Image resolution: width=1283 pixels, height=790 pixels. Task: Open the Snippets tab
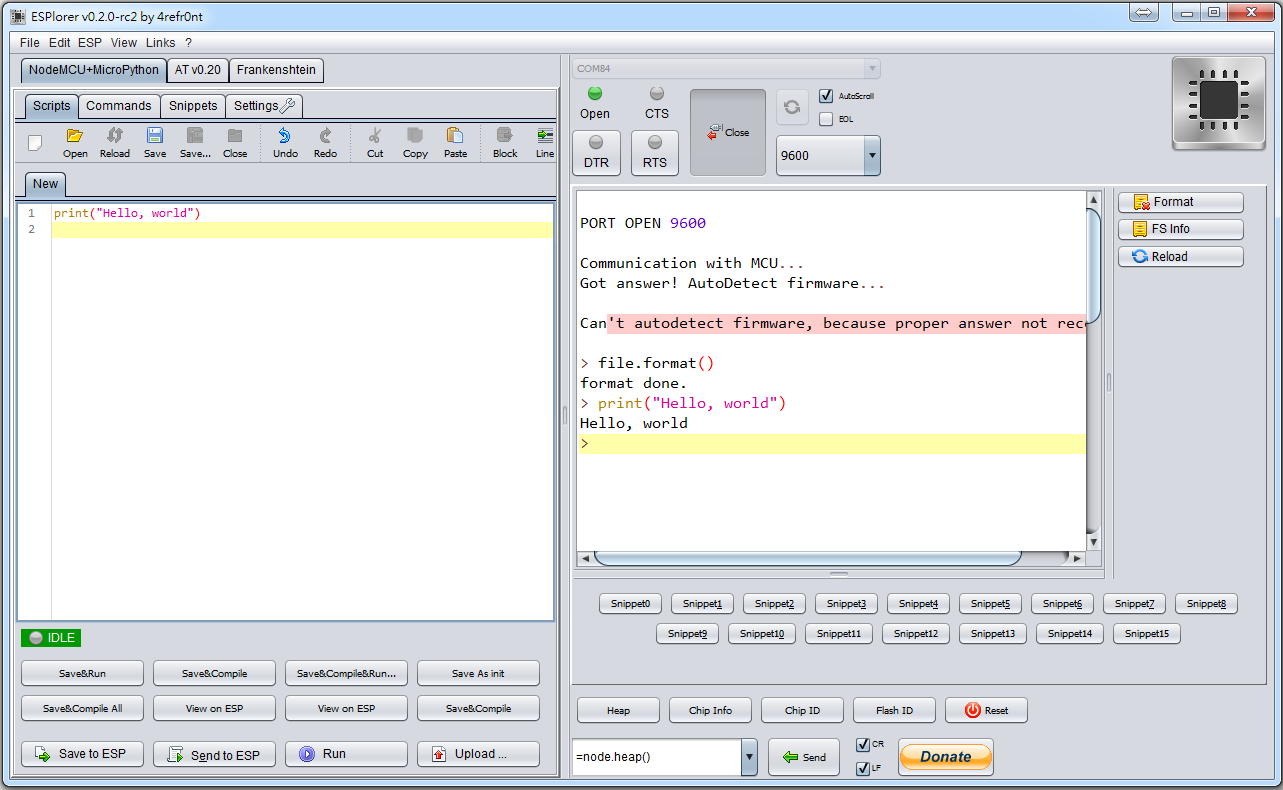(193, 106)
